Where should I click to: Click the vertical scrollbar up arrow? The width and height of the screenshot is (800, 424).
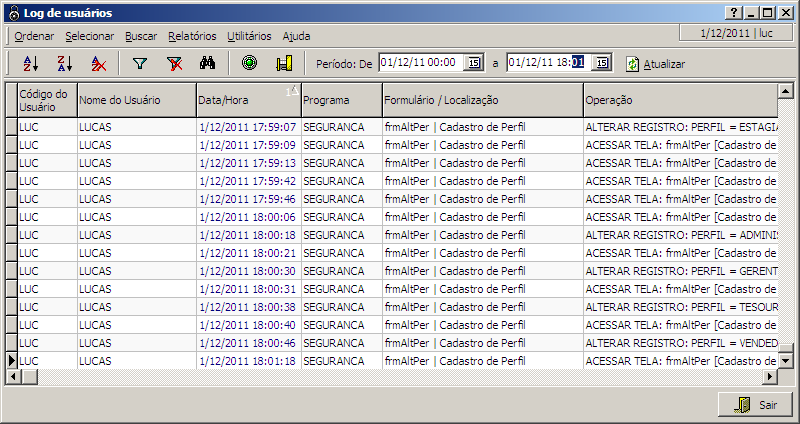786,91
